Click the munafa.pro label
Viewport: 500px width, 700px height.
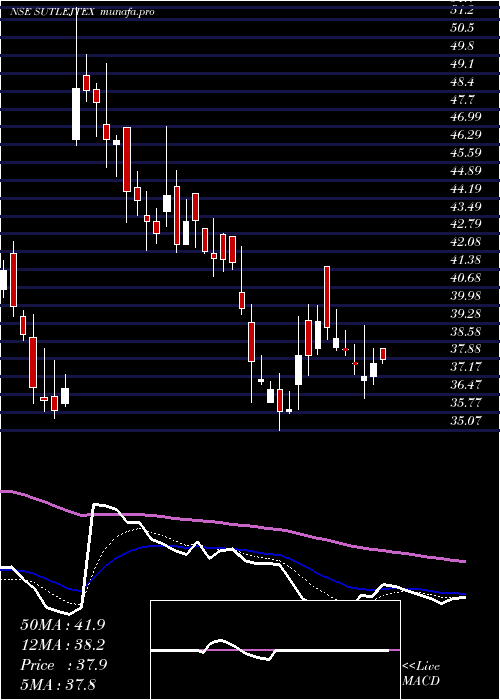128,12
